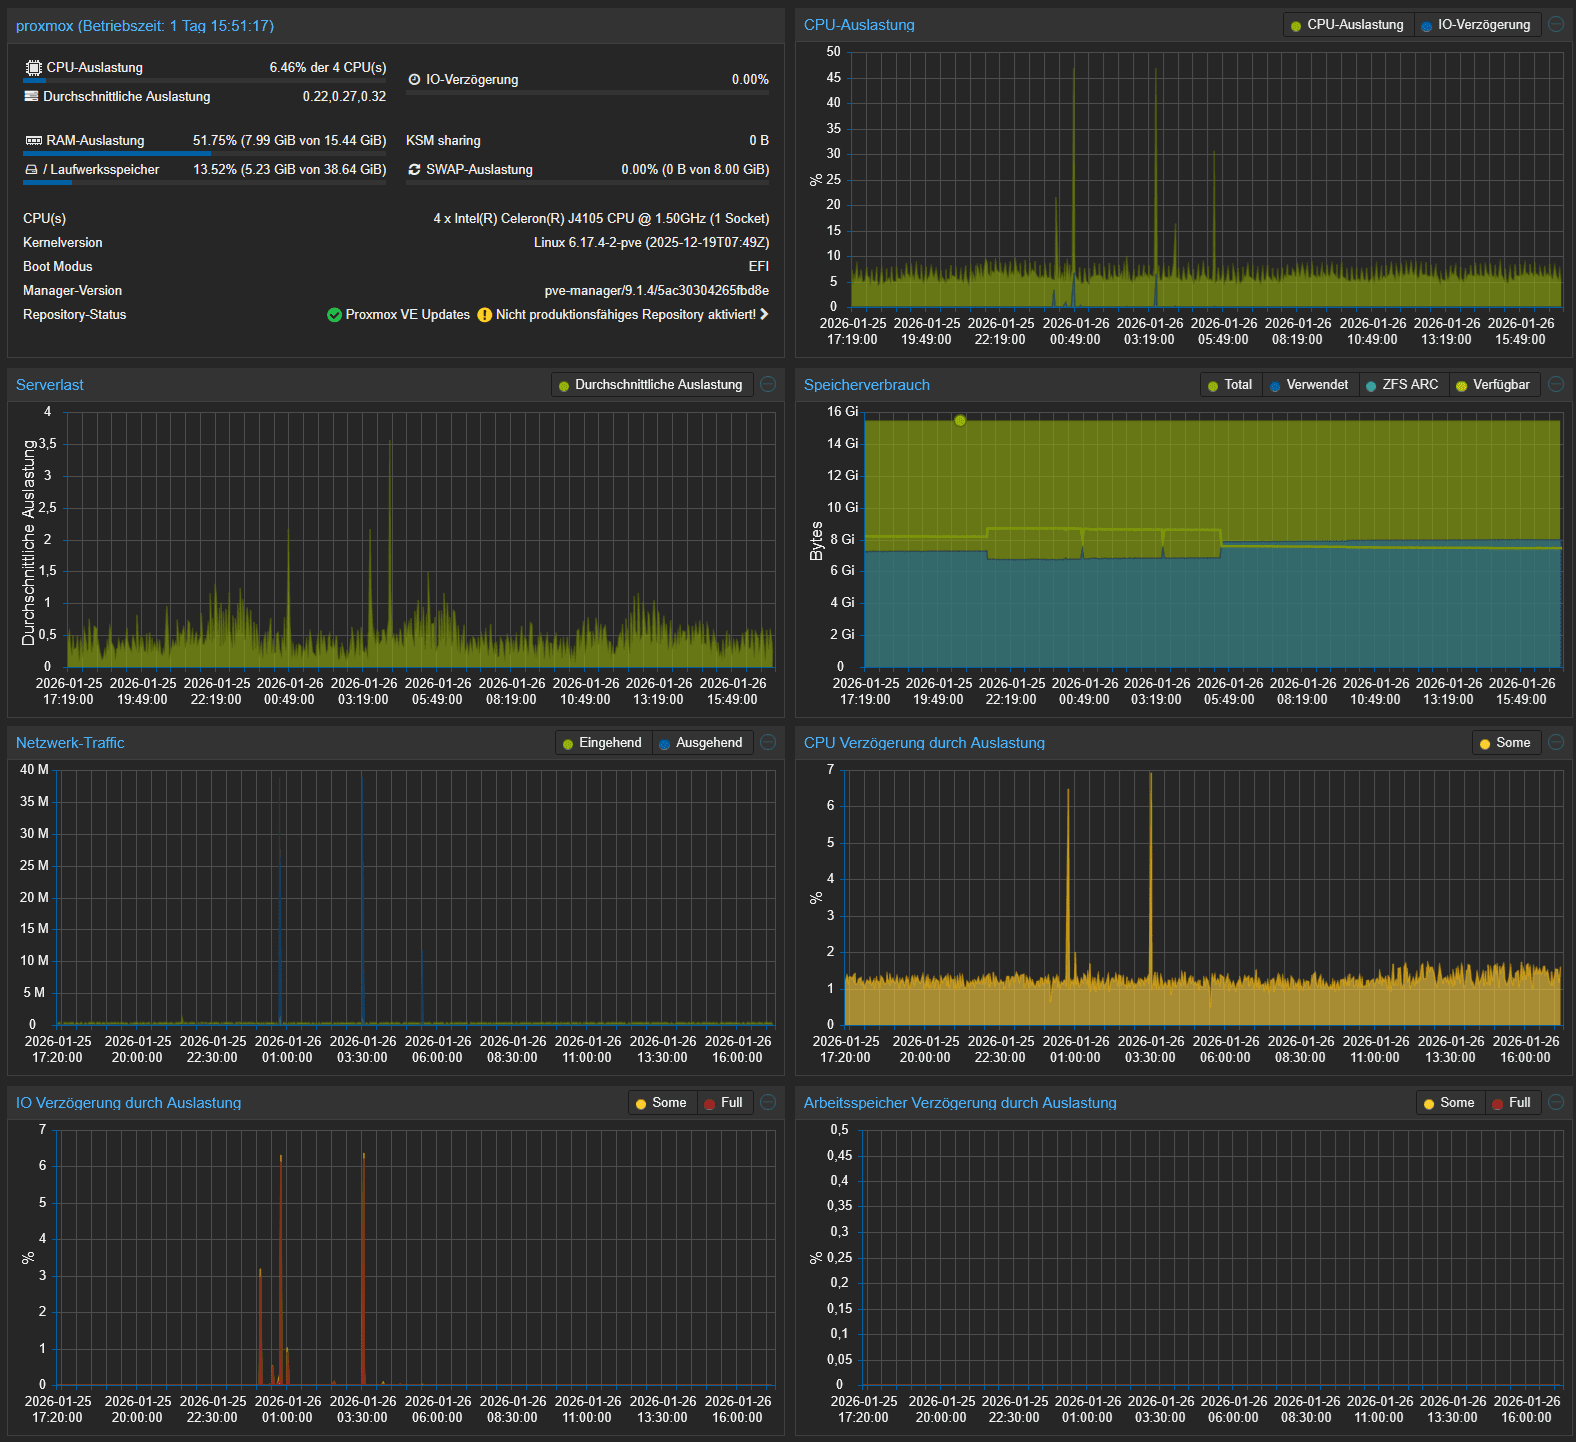The height and width of the screenshot is (1442, 1576).
Task: Toggle Total series in Speicherverbrauch legend
Action: [x=1230, y=385]
